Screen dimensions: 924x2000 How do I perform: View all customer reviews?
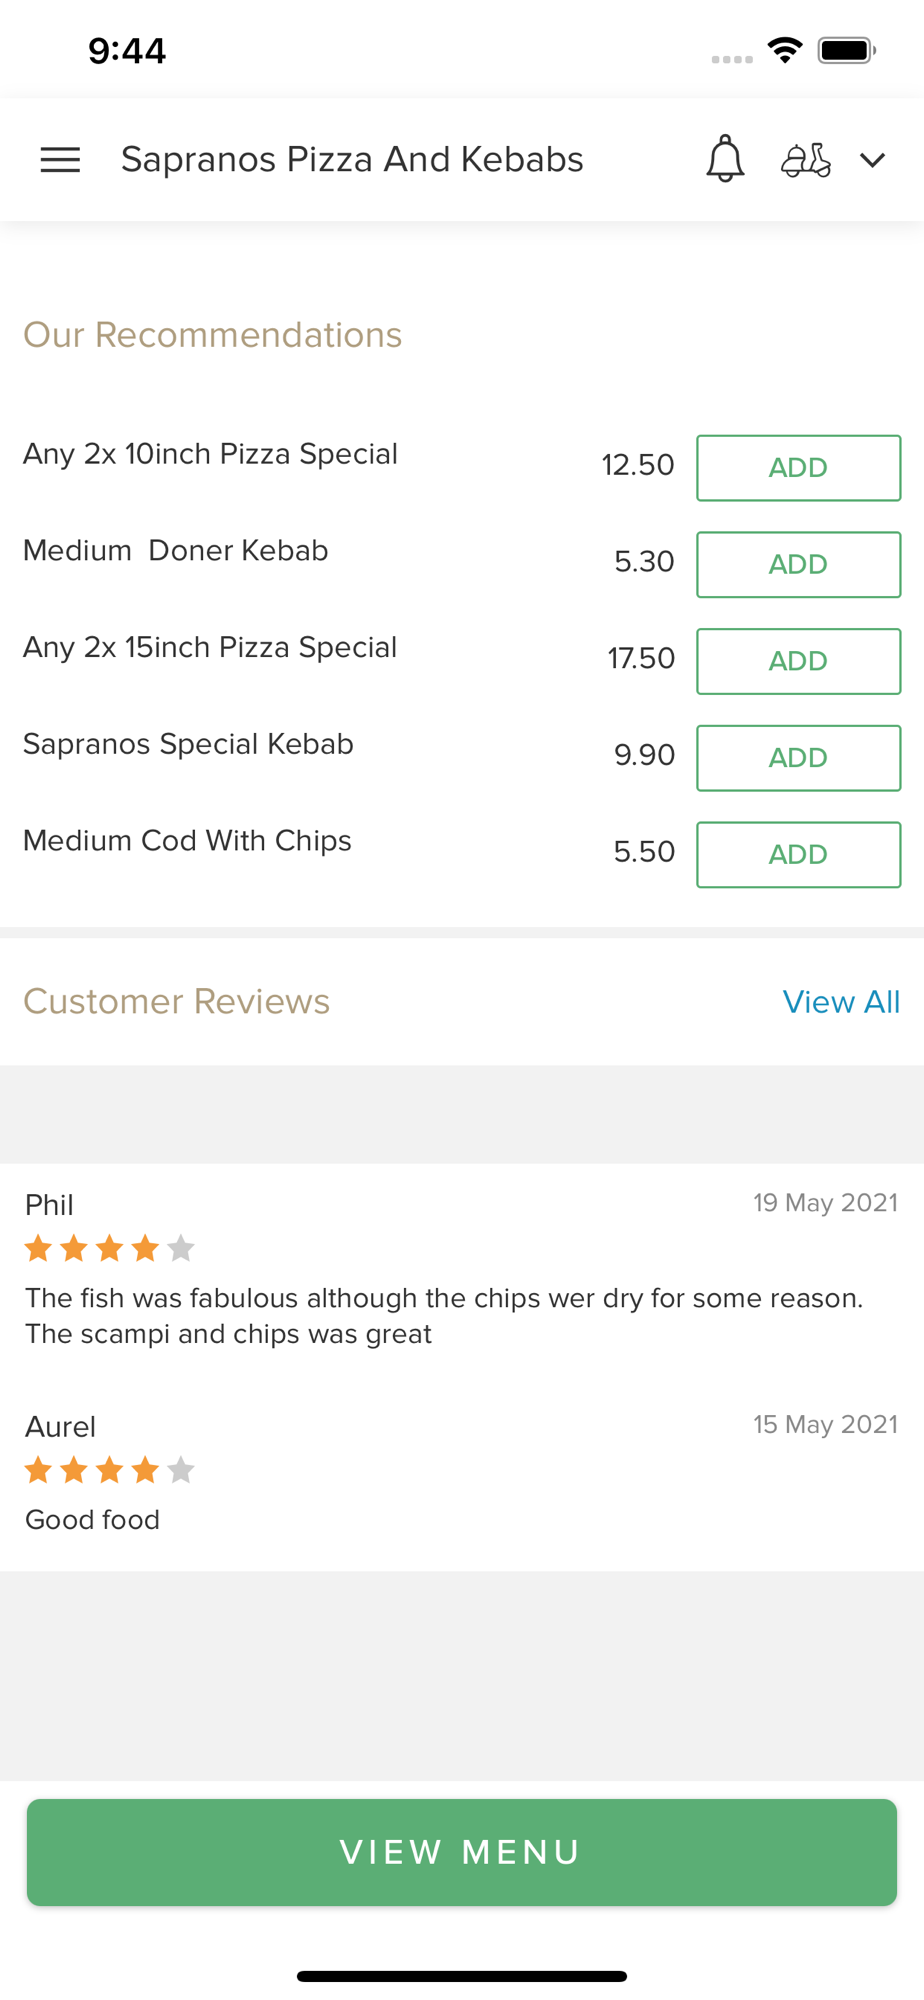[841, 1002]
